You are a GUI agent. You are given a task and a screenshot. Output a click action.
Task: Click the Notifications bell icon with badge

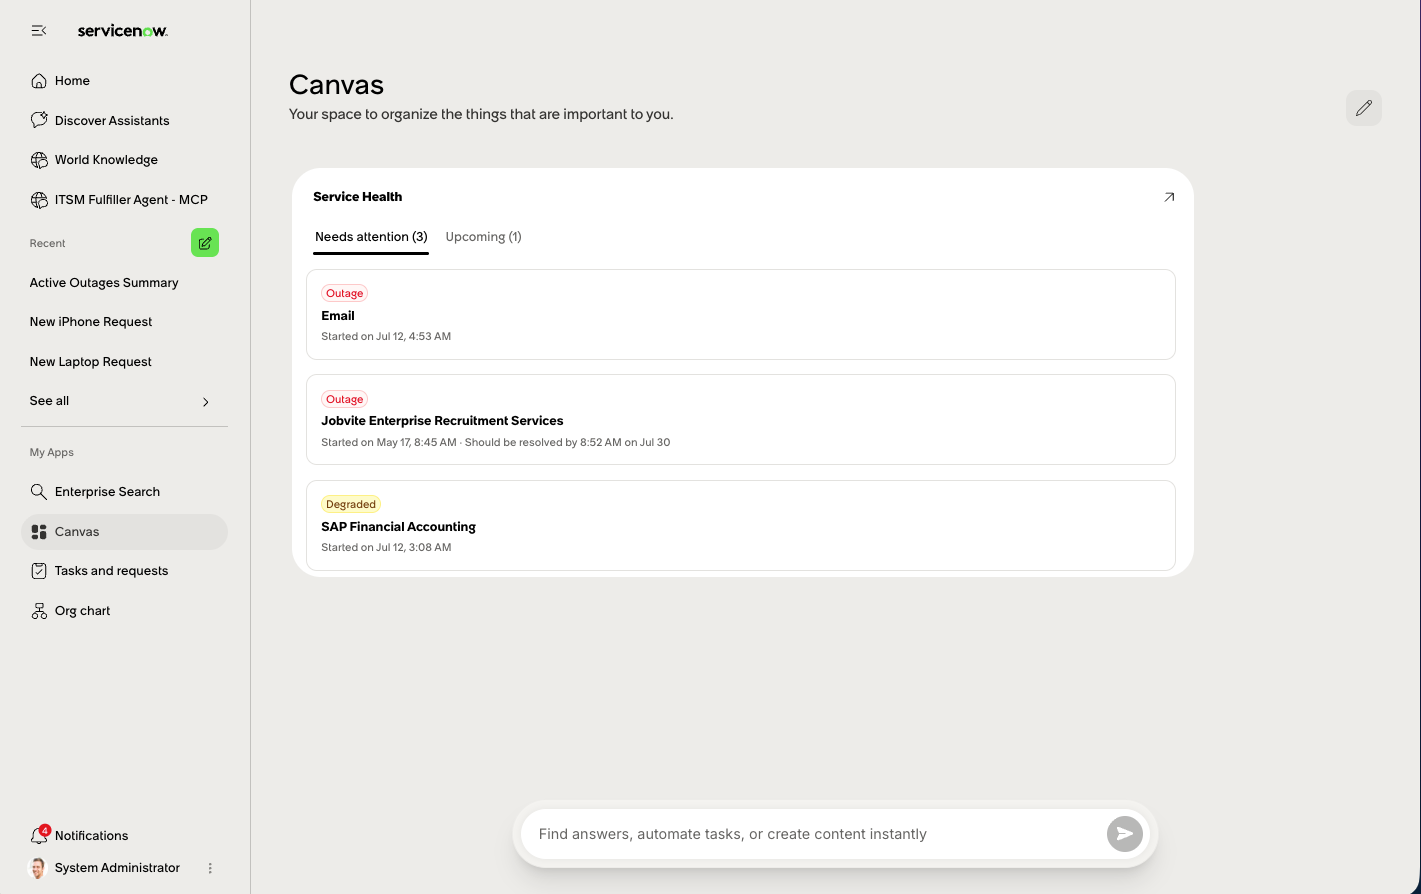(40, 835)
